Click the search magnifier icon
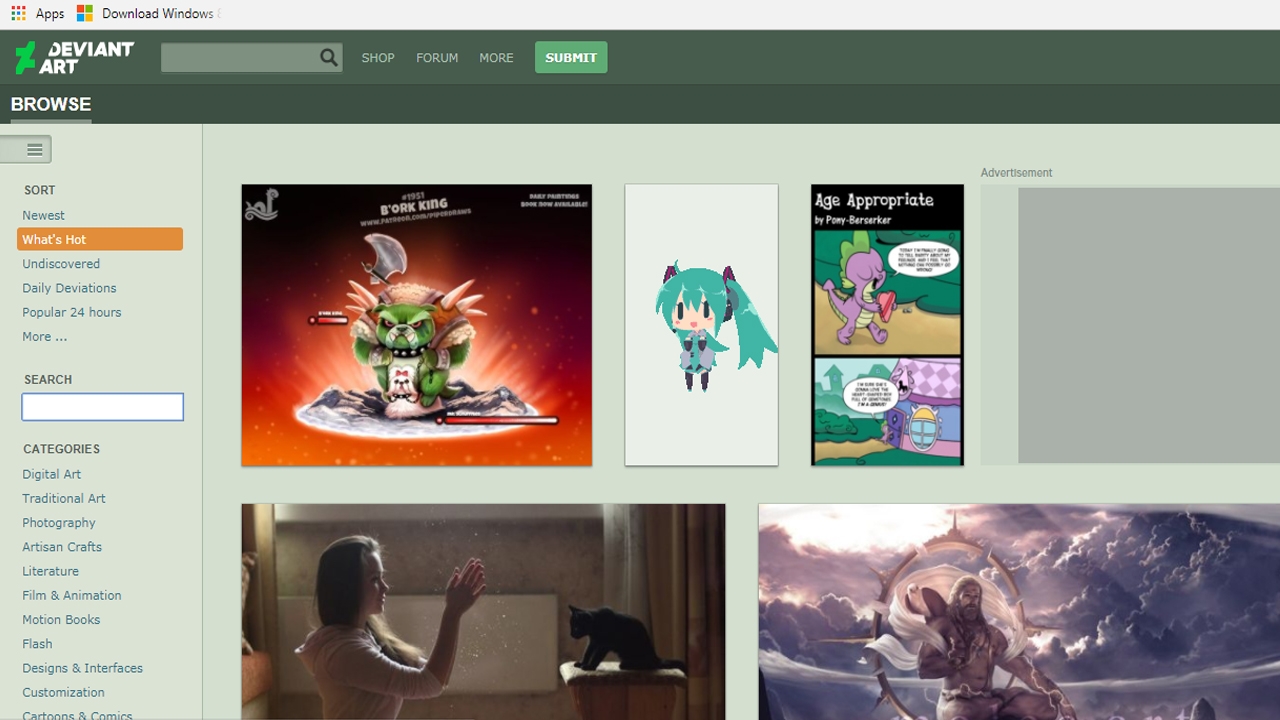Screen dimensions: 1280x720 (x=329, y=58)
